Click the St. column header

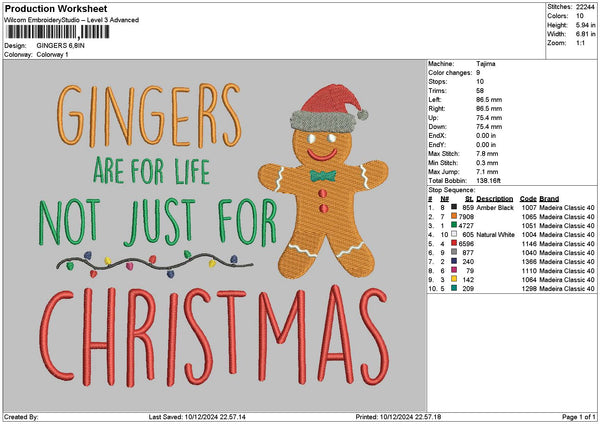pos(469,198)
